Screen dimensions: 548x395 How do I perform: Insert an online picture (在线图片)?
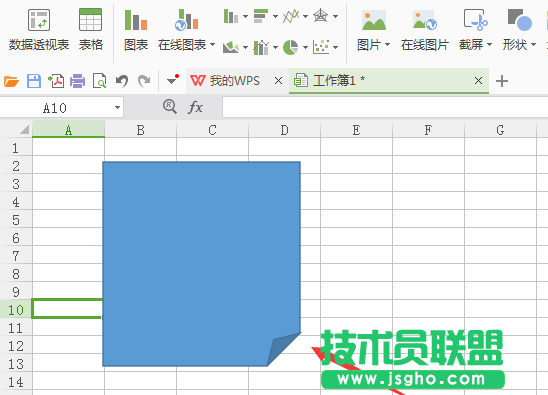pyautogui.click(x=424, y=30)
